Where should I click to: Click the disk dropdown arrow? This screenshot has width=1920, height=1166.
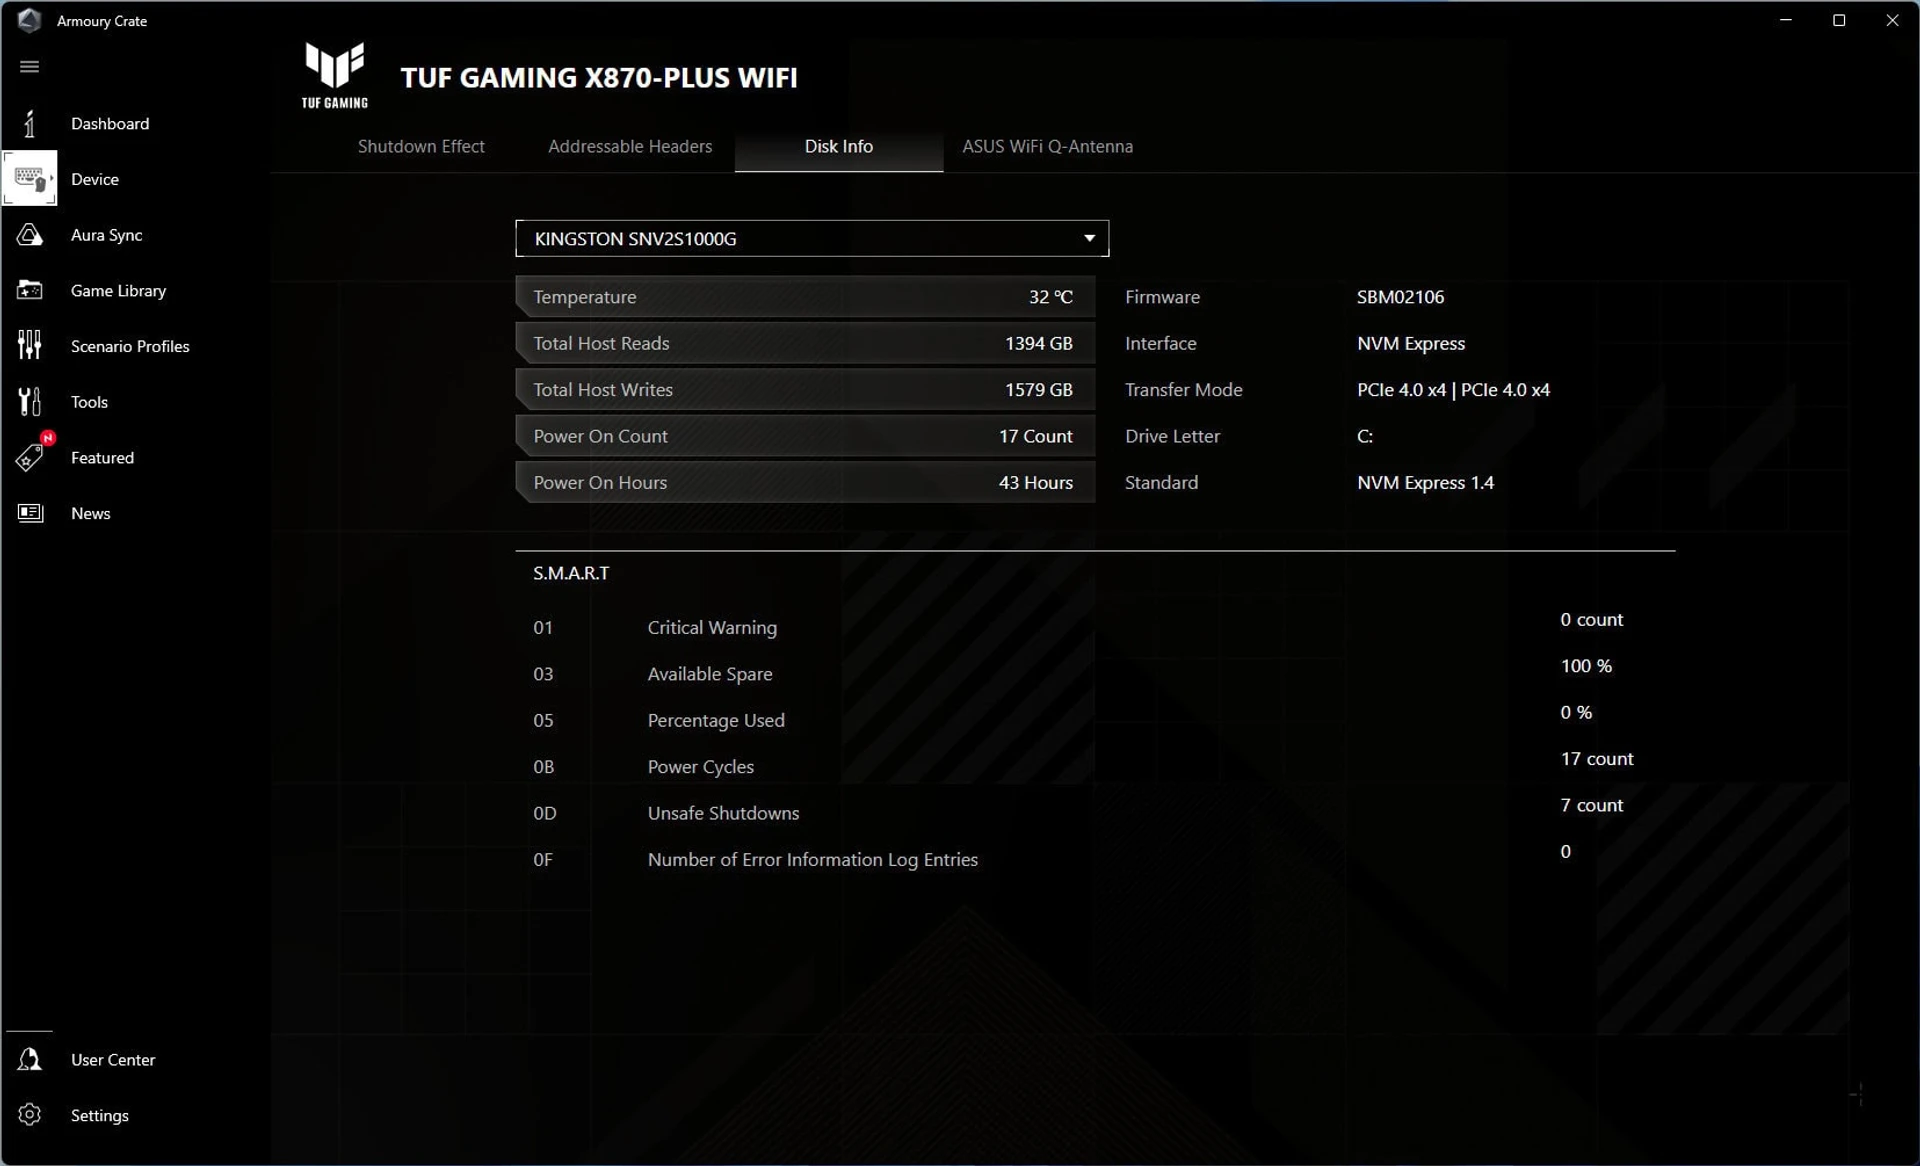click(1089, 238)
